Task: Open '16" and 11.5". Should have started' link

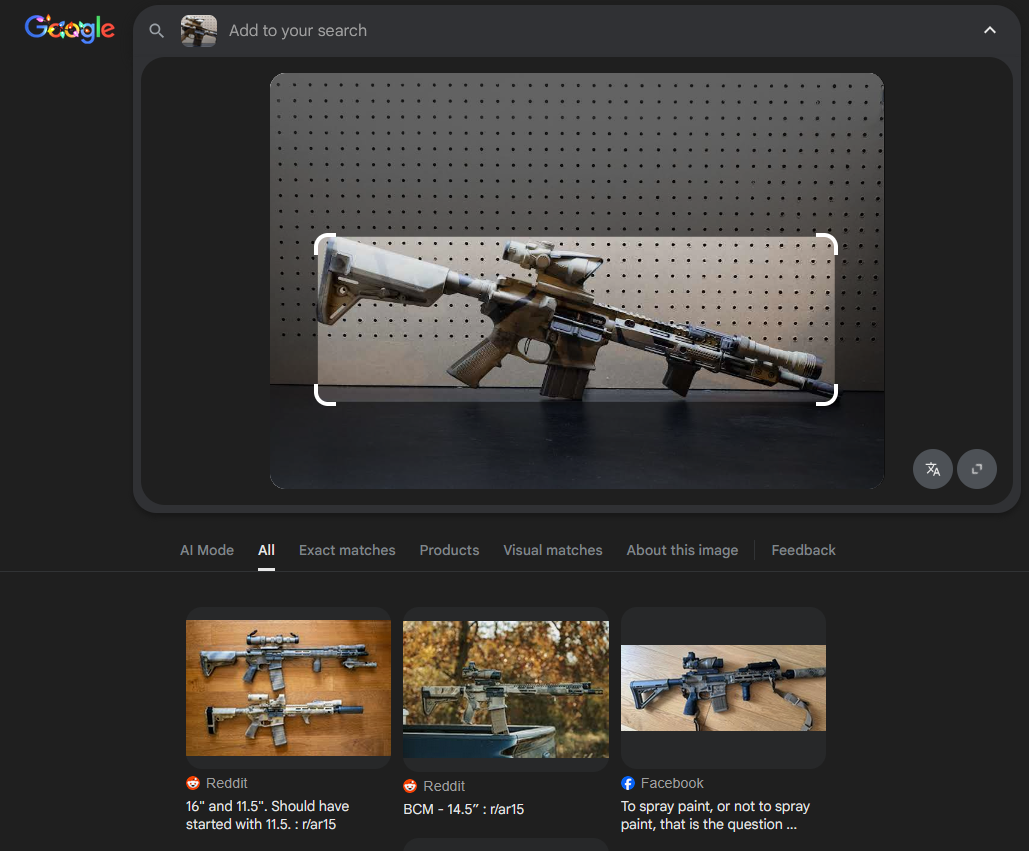Action: point(267,815)
